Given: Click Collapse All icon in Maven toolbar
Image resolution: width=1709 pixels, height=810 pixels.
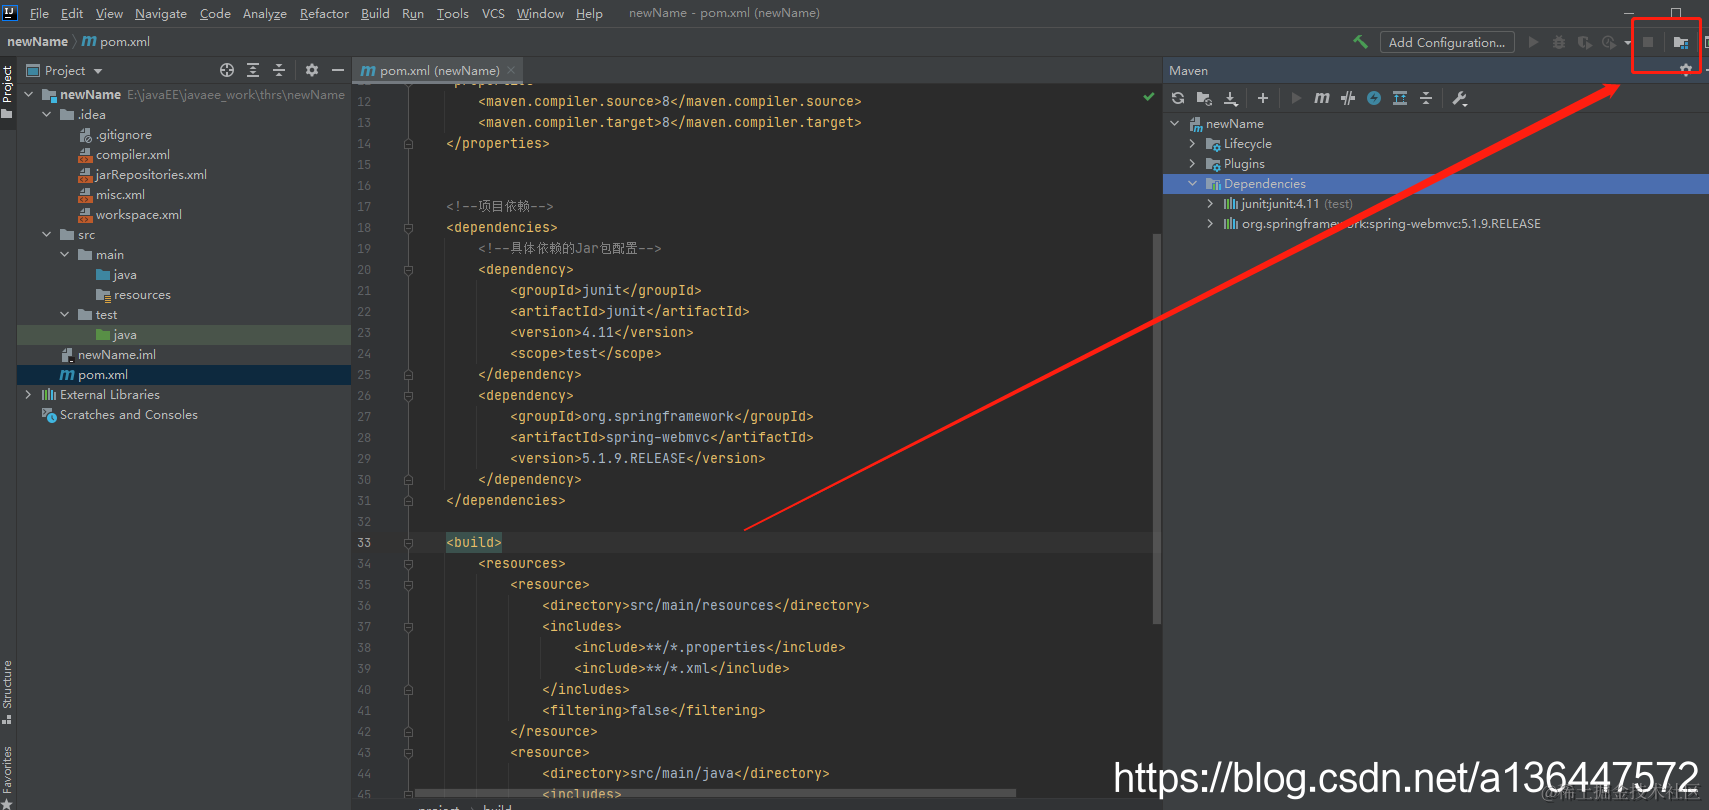Looking at the screenshot, I should pyautogui.click(x=1426, y=98).
